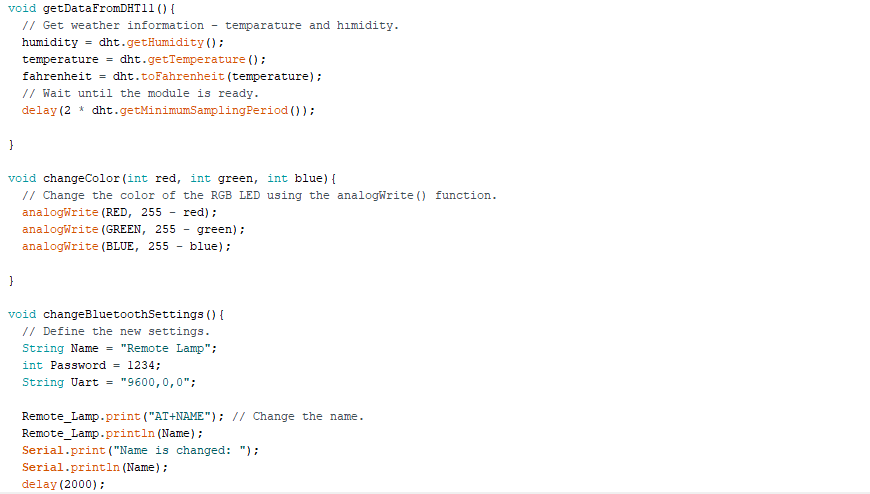This screenshot has height=494, width=870.
Task: Click the Uart string "9600,0,0"
Action: click(158, 382)
